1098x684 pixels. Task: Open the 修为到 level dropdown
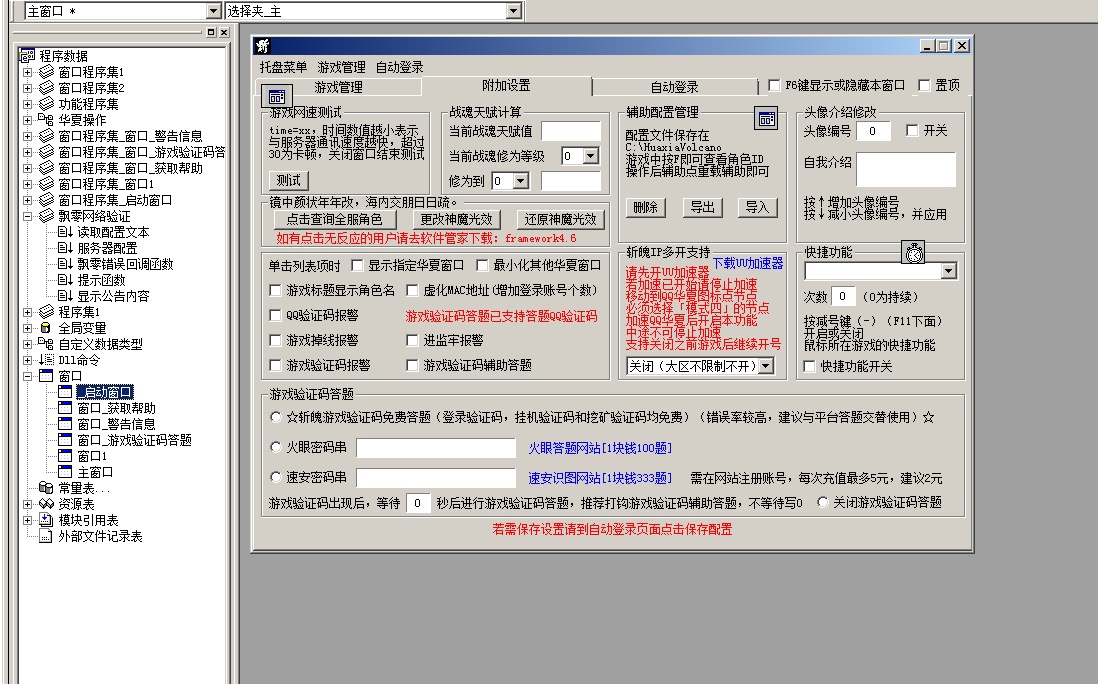(520, 181)
